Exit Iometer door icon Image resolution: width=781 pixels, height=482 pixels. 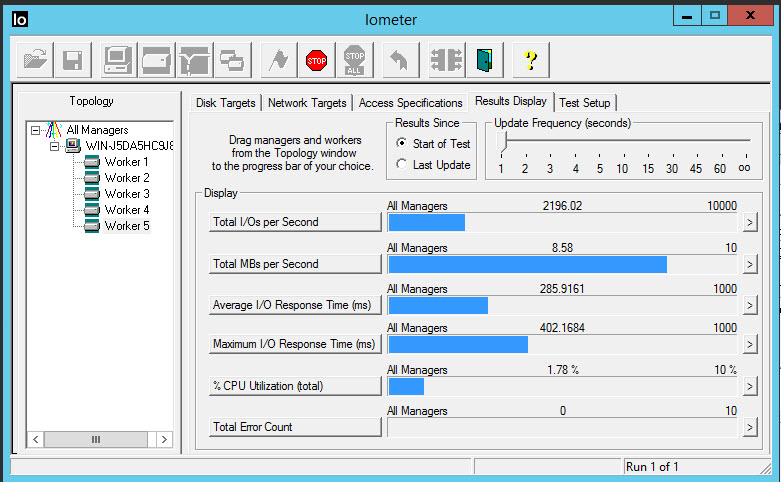point(485,60)
